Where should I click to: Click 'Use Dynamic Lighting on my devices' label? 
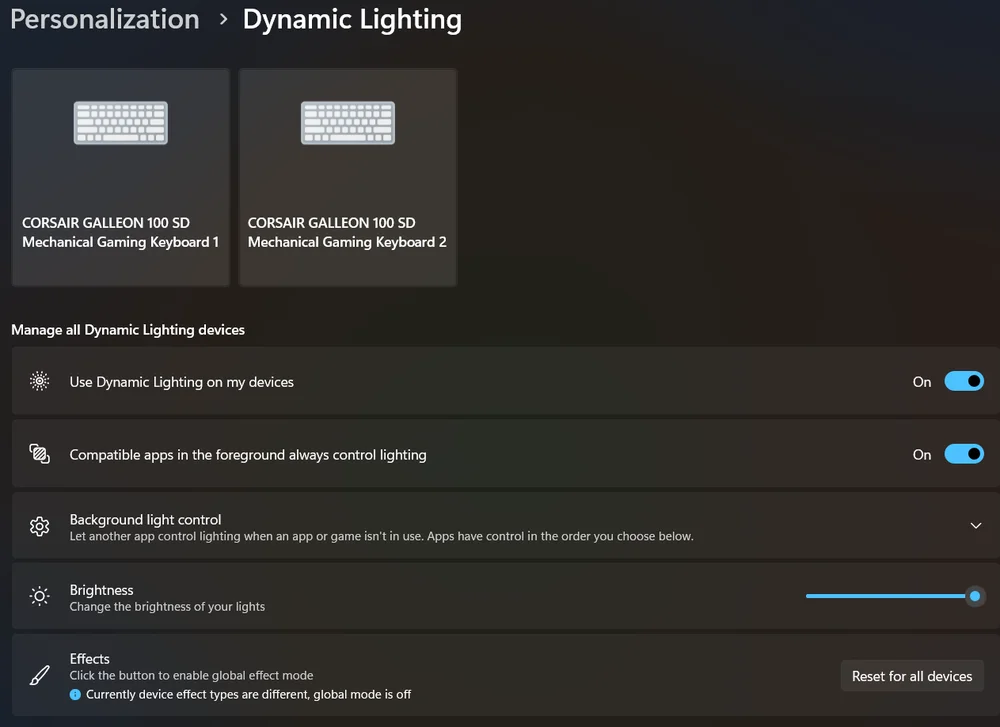coord(182,382)
